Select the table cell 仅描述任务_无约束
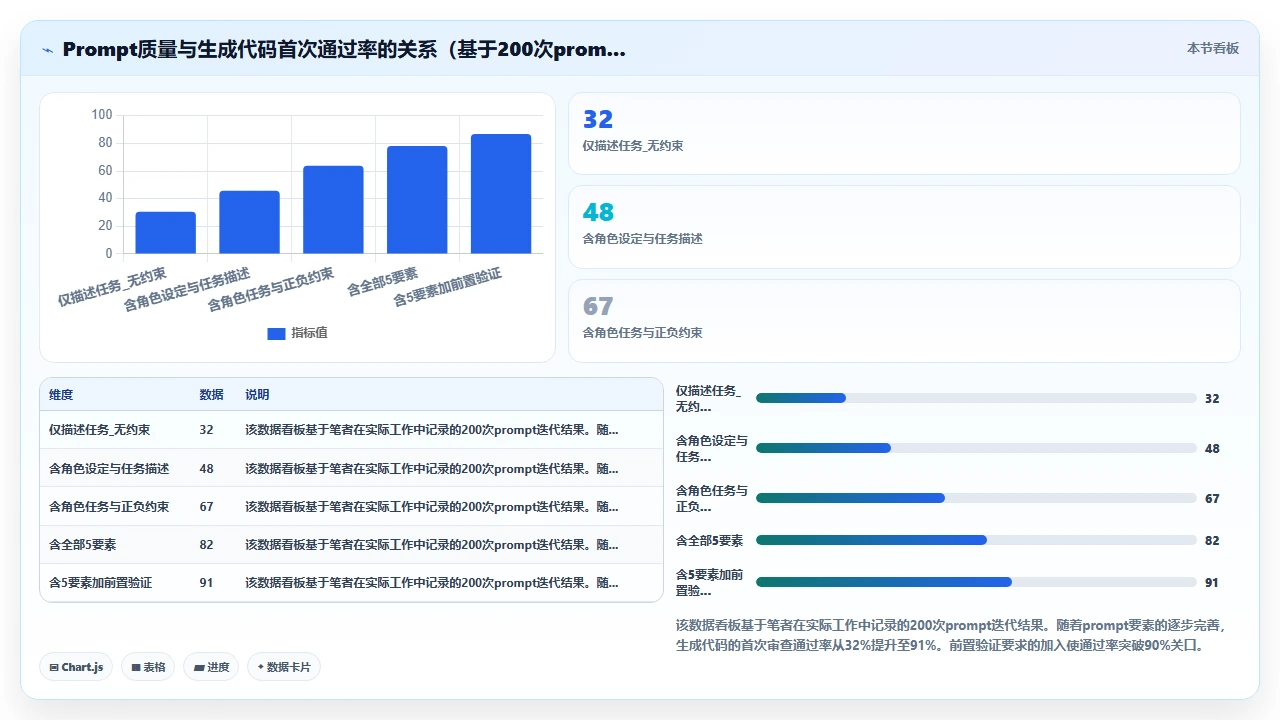This screenshot has height=720, width=1280. click(100, 430)
